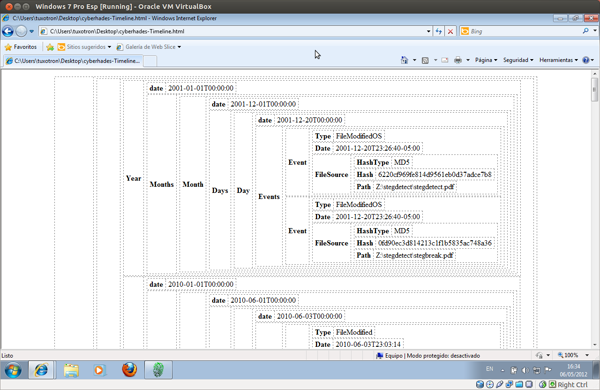Open the Seguridad menu
Screen dimensions: 600x390
[518, 60]
